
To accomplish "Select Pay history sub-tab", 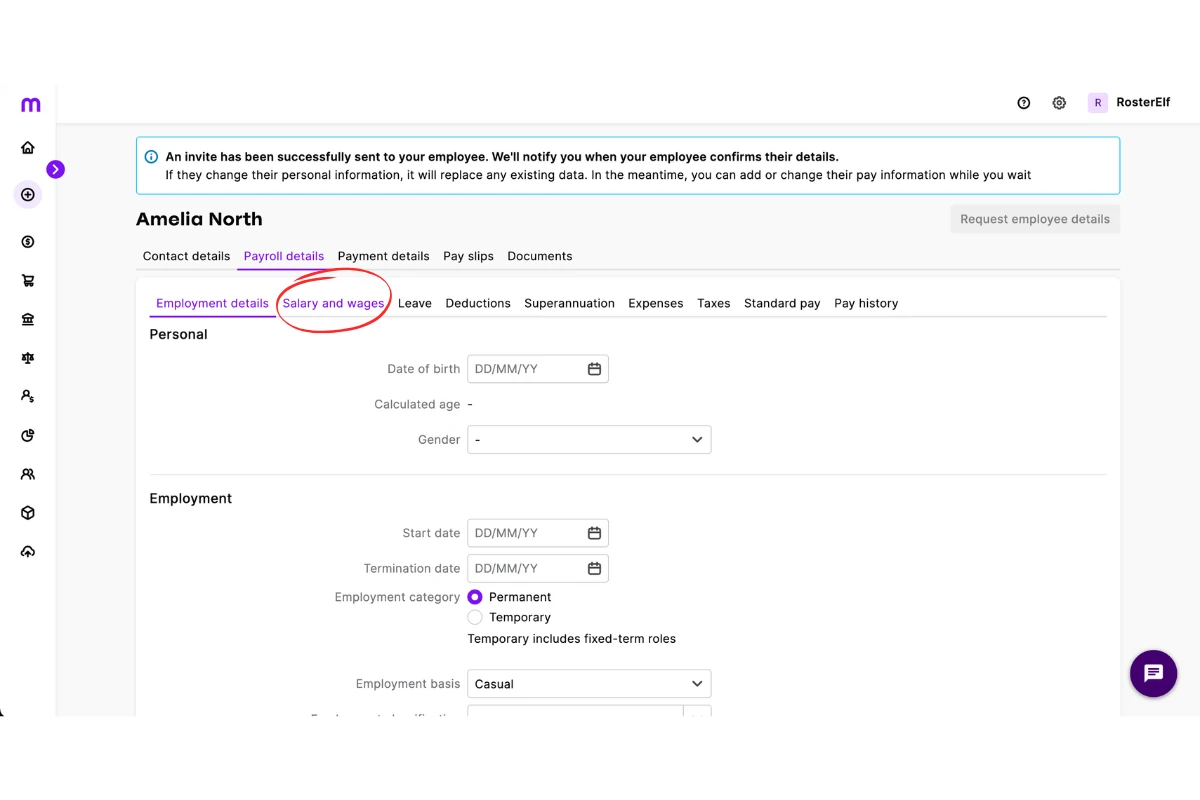I will 866,303.
